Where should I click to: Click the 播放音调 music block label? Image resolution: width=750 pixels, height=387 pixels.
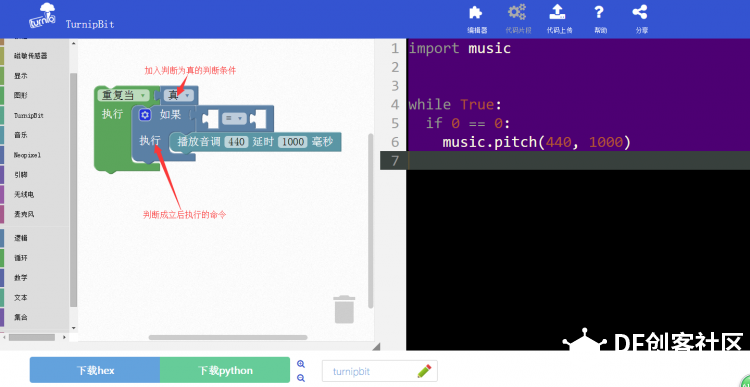coord(199,142)
